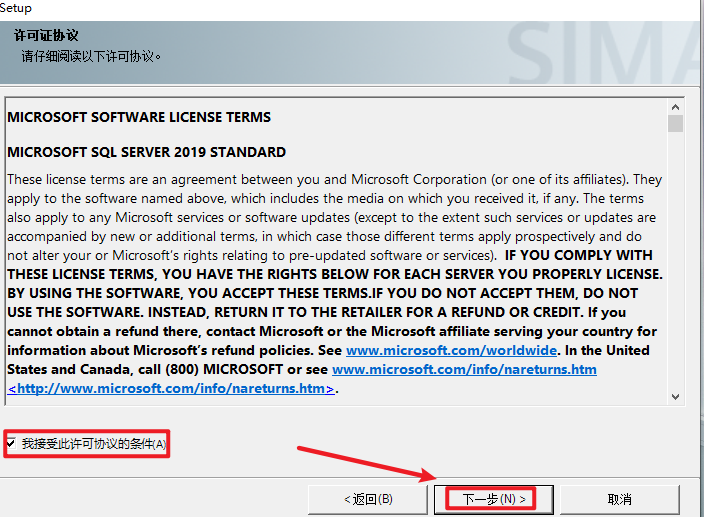
Task: Click the license text scrollbar thumb
Action: point(676,124)
